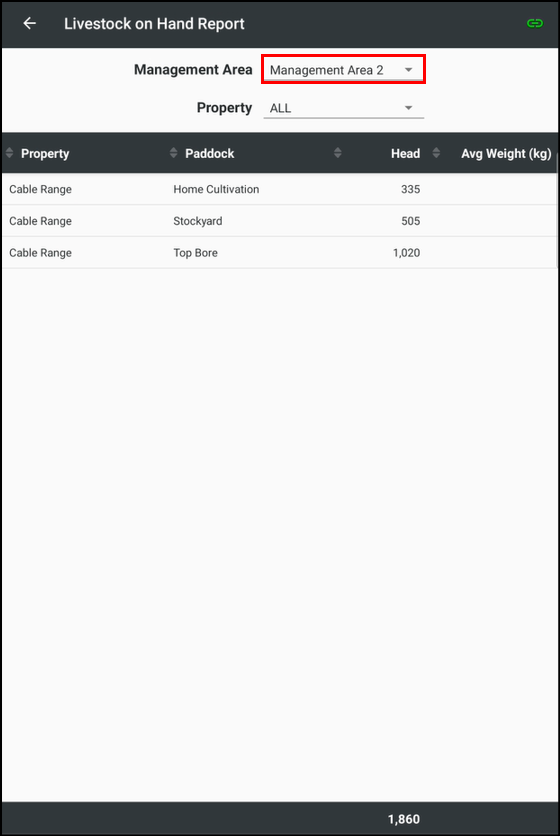Click the green link icon
560x836 pixels.
coord(534,23)
